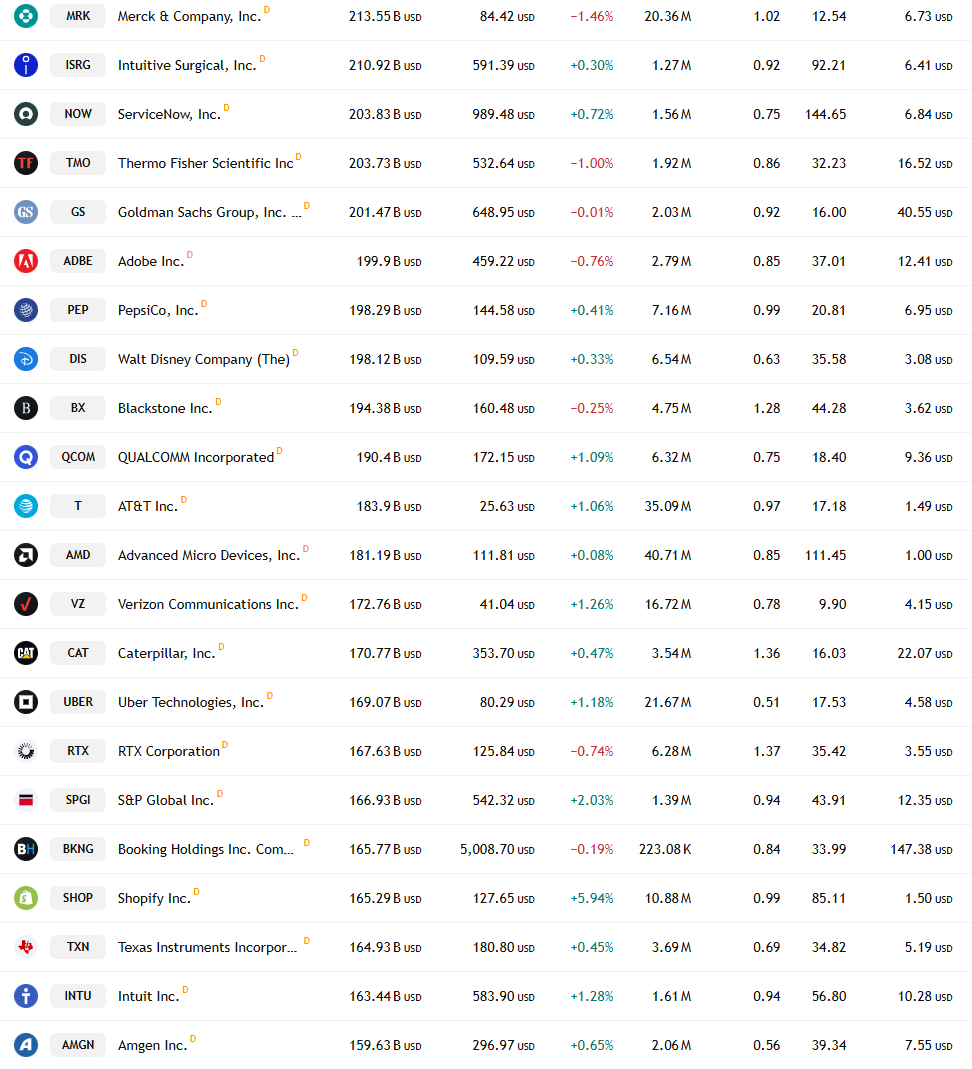Click P/E value 144.65

[x=825, y=115]
